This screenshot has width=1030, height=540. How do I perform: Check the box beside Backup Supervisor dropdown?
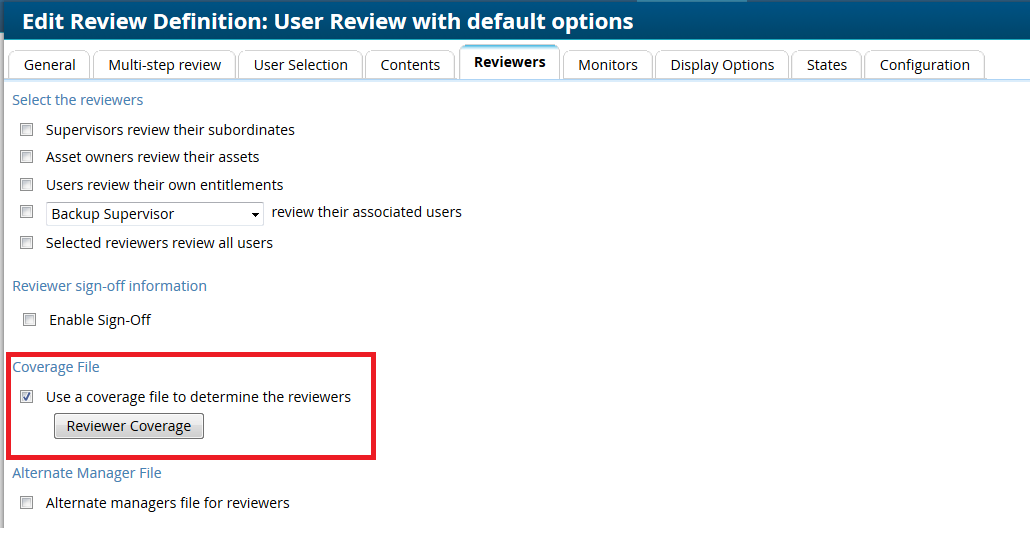tap(27, 212)
